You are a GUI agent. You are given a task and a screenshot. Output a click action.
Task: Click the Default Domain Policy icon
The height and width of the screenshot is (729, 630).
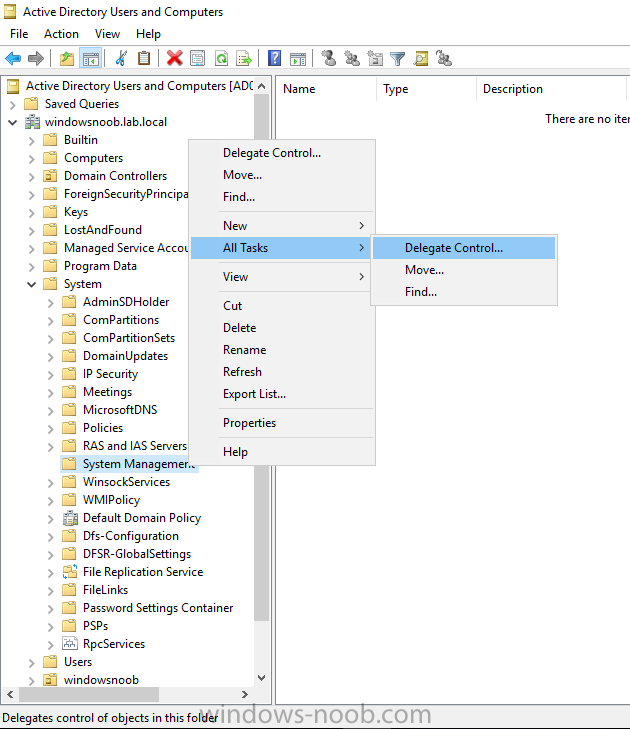[x=70, y=518]
